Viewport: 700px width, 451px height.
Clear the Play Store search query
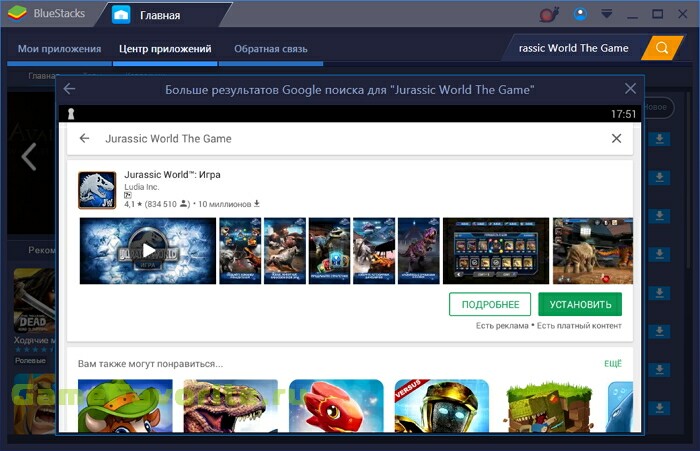click(x=616, y=138)
